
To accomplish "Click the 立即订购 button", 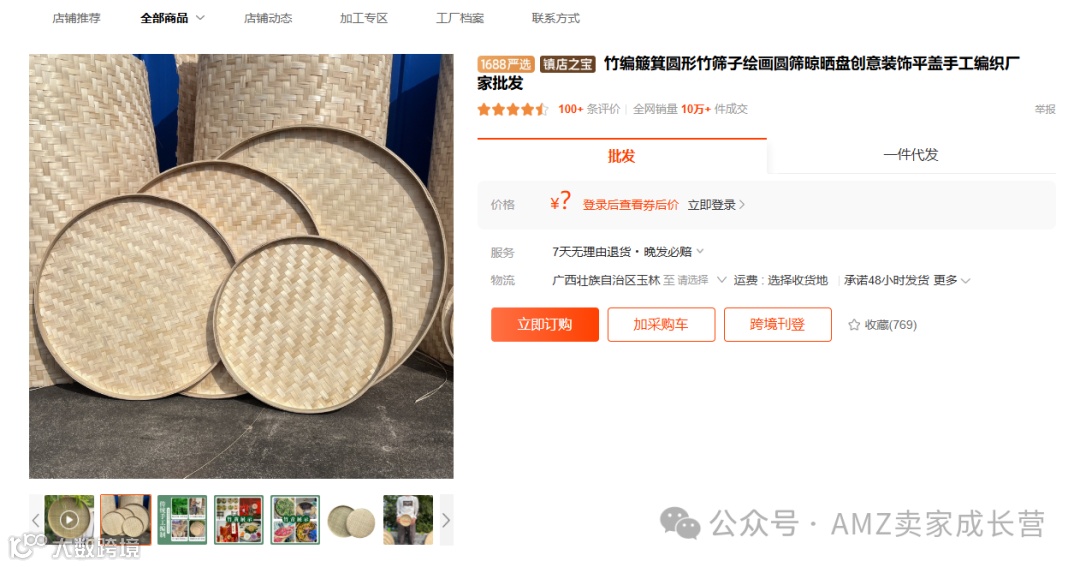I will 544,324.
